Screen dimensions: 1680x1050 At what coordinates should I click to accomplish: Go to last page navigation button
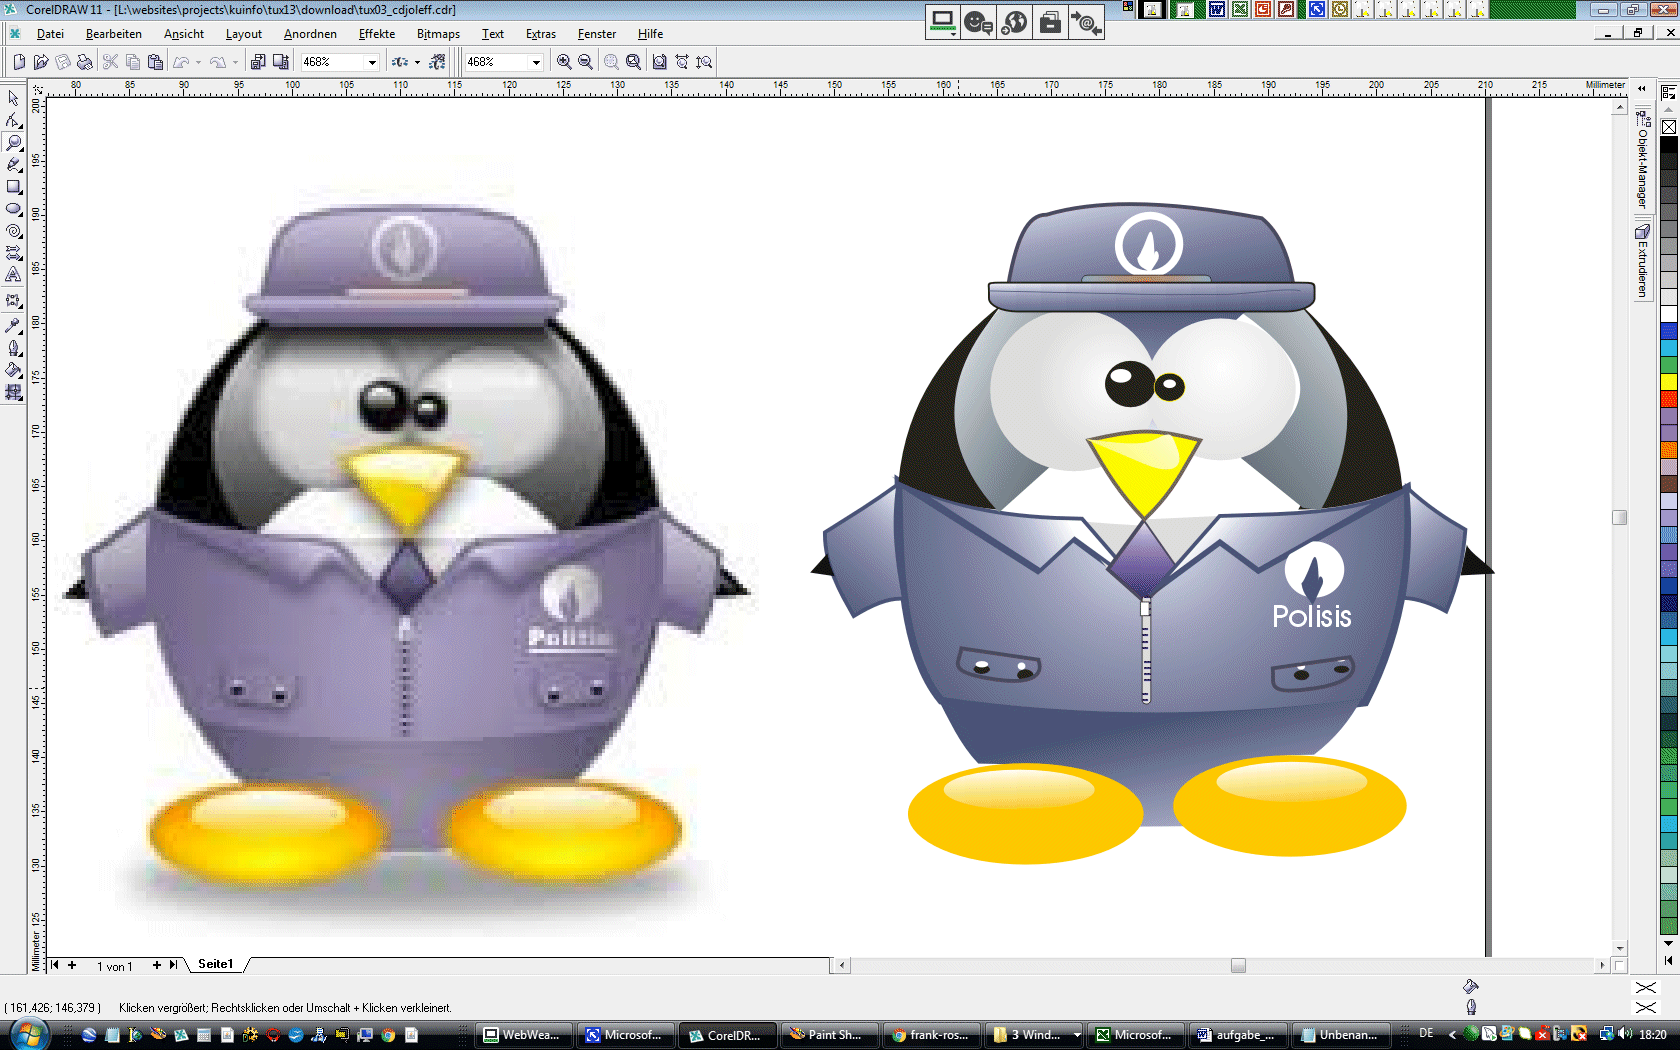tap(174, 965)
